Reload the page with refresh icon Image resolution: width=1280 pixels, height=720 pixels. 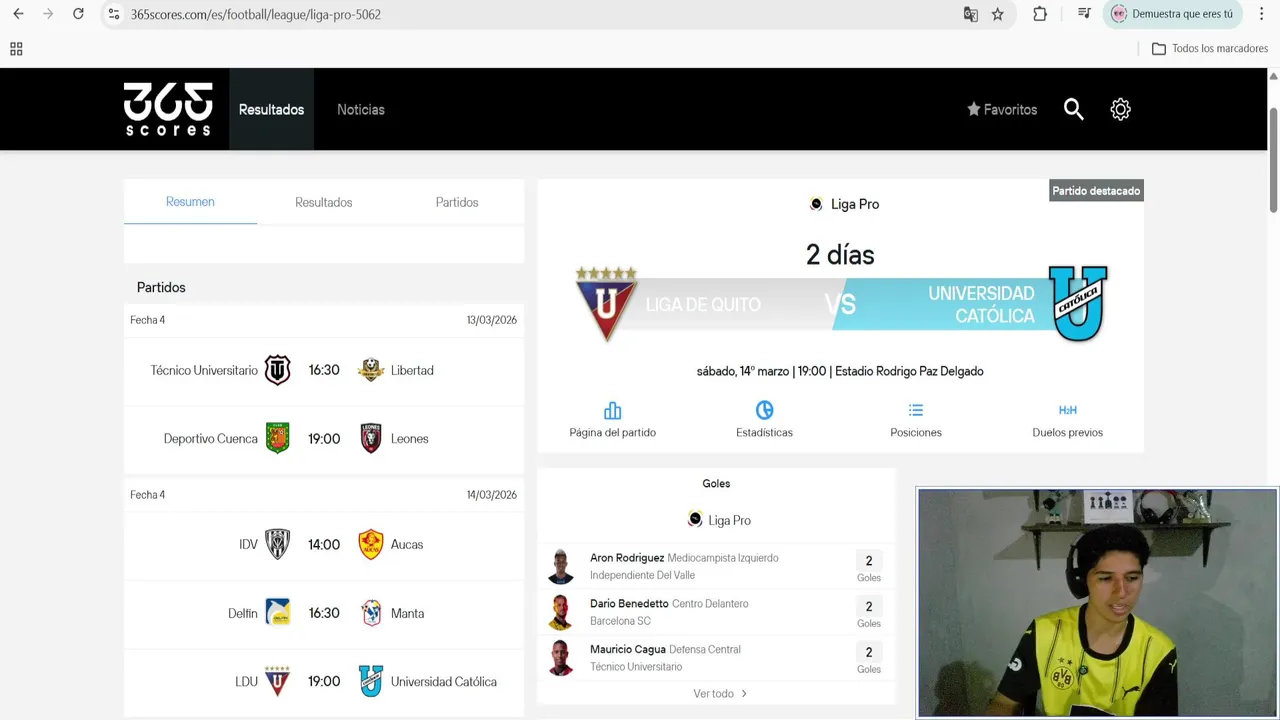78,14
